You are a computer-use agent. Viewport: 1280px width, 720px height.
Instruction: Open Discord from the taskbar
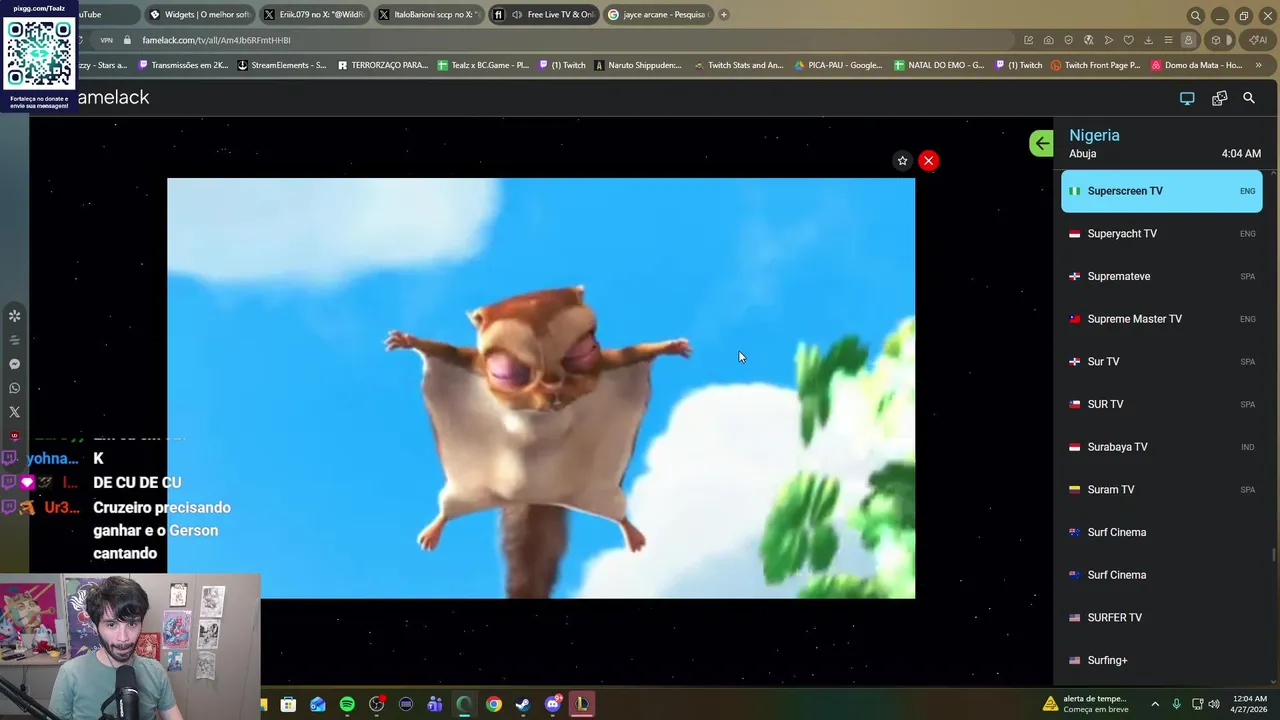pos(553,704)
